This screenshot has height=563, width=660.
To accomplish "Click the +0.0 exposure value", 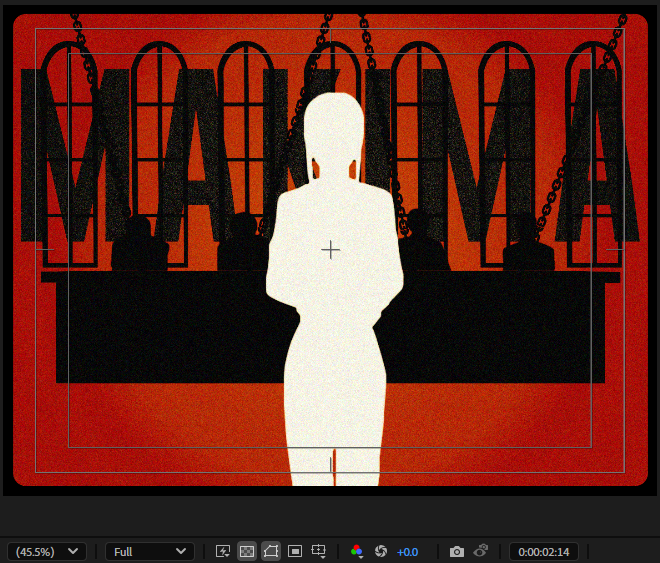I will (x=407, y=552).
